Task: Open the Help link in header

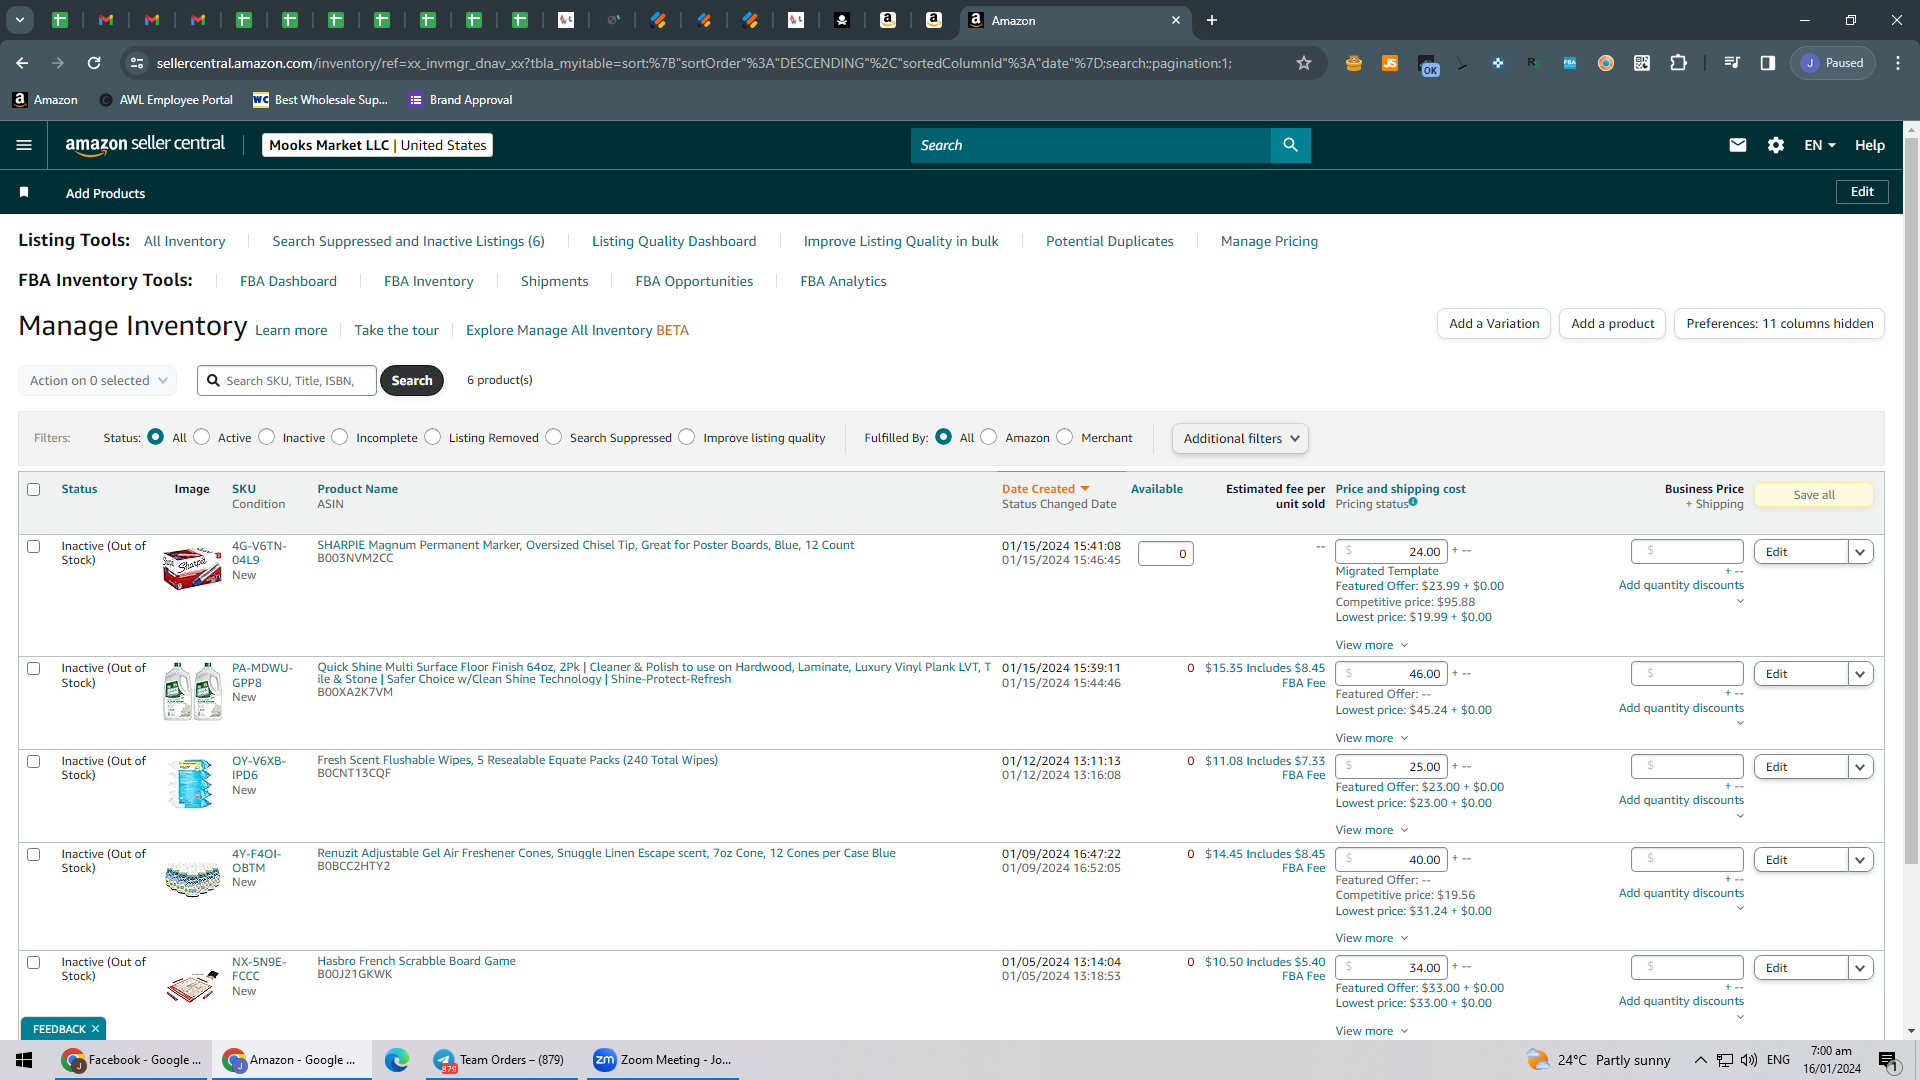Action: [1869, 145]
